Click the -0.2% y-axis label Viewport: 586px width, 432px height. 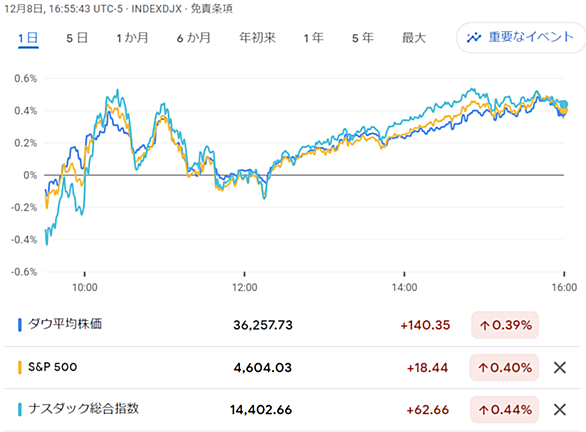(x=24, y=207)
